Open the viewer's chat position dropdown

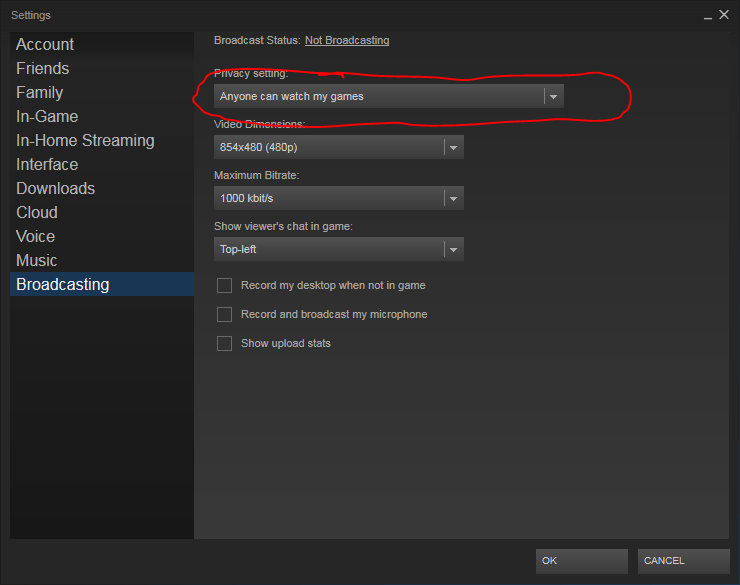pyautogui.click(x=339, y=249)
